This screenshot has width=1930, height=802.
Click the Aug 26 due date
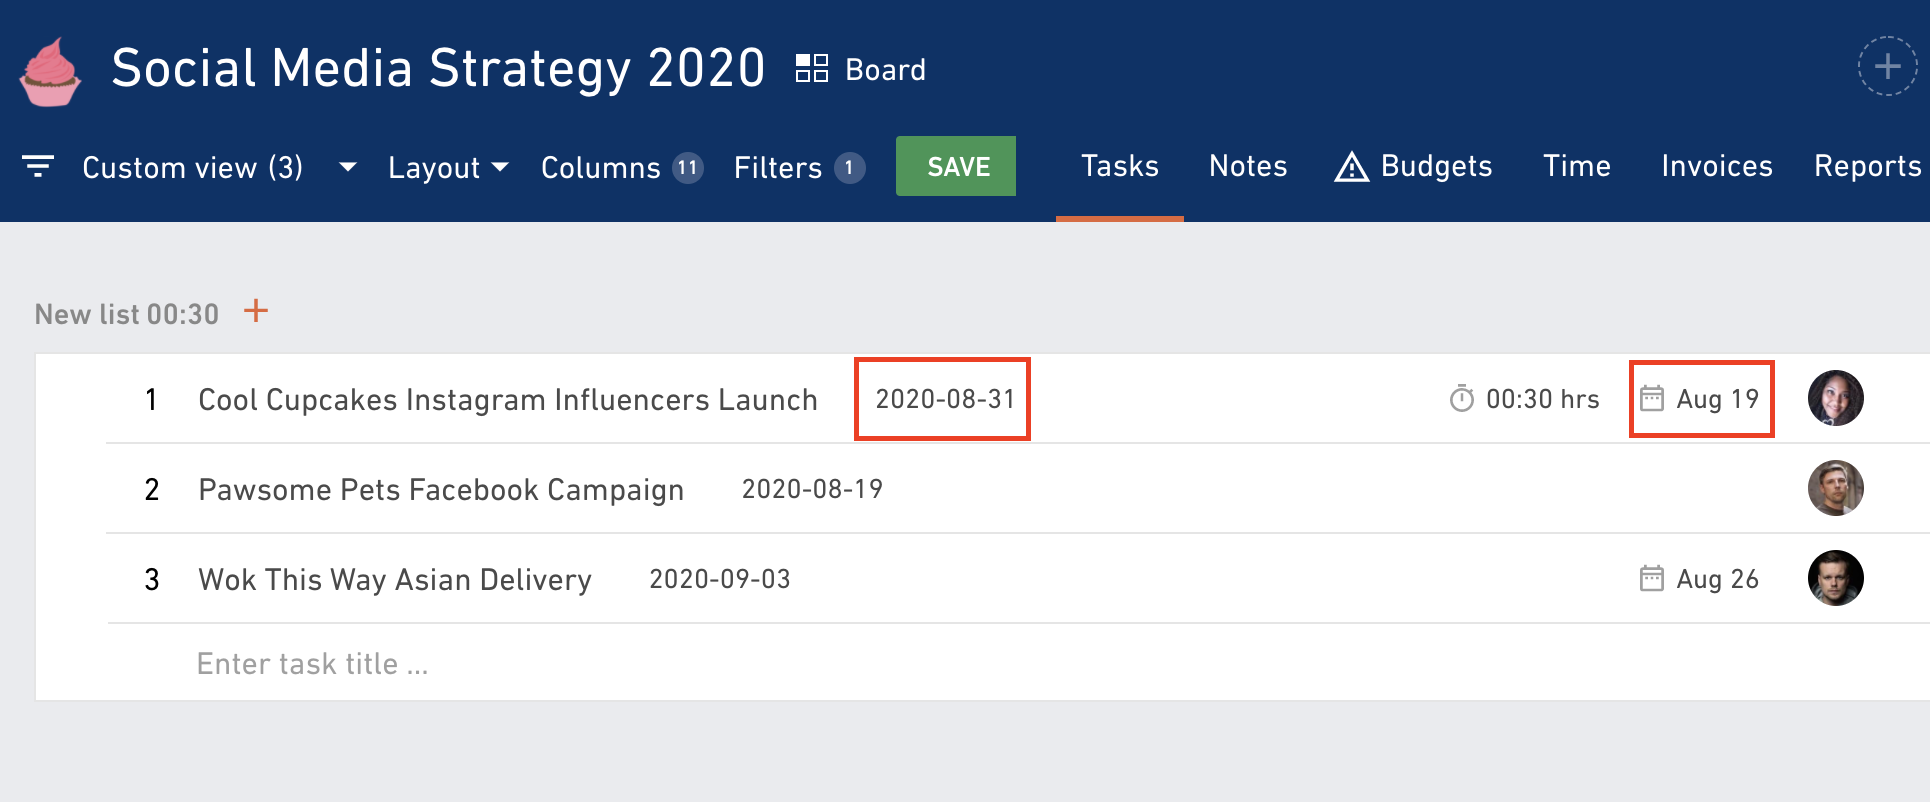(1717, 579)
